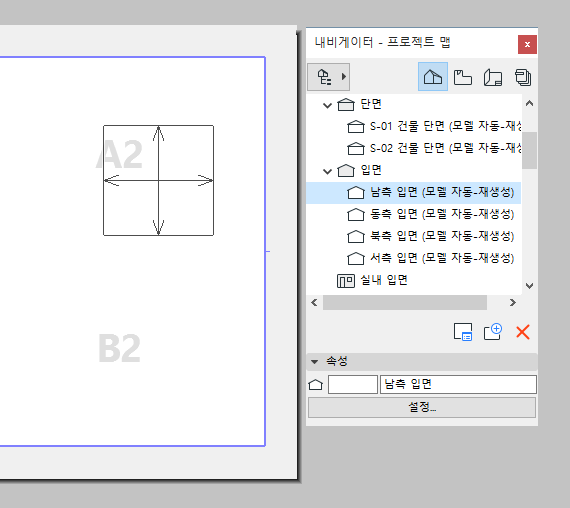Open the navigator project chooser dropdown

point(328,77)
